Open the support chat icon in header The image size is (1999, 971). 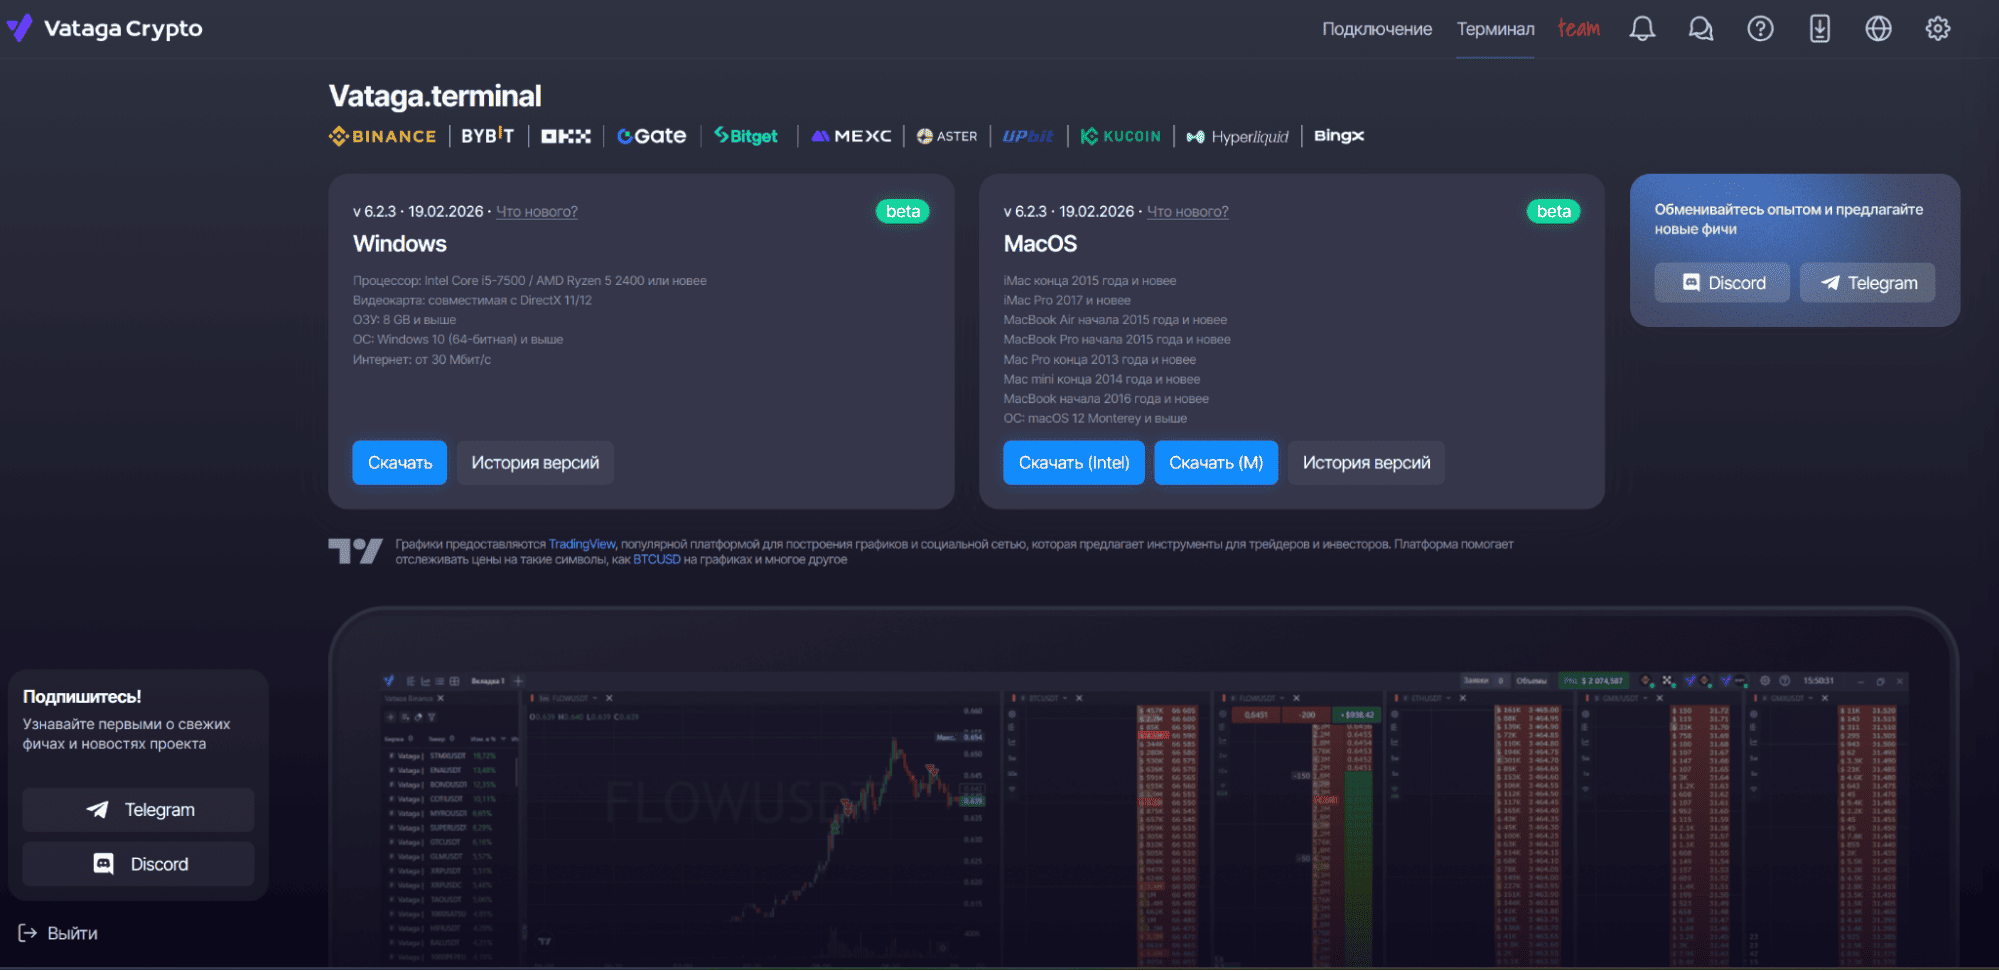pos(1701,29)
